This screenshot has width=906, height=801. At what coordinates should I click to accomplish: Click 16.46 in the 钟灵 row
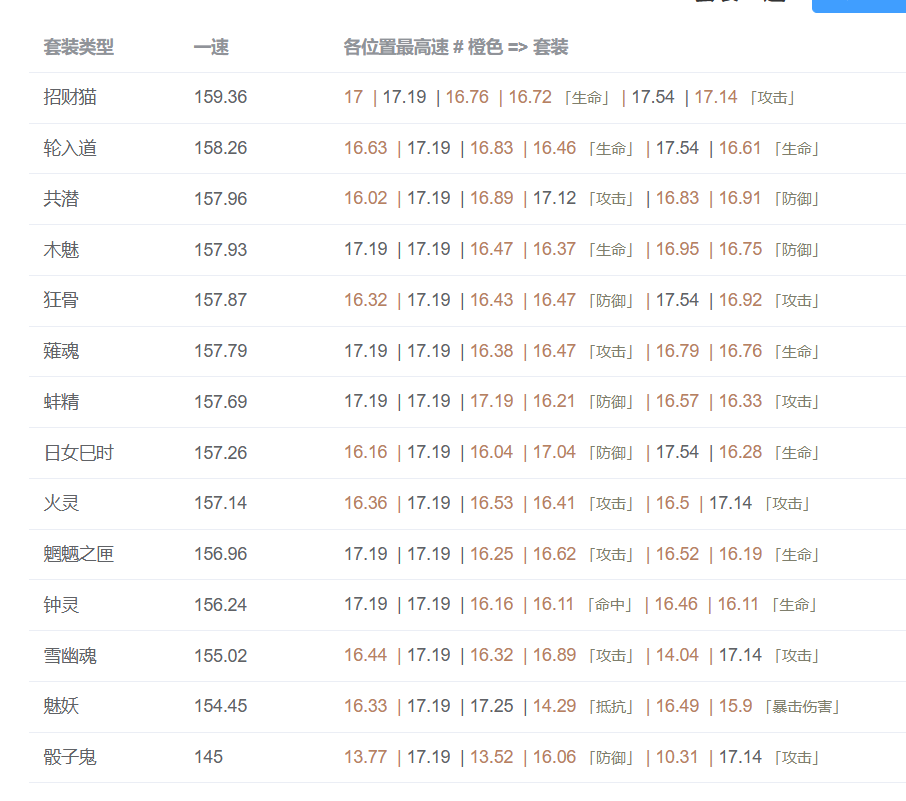point(676,604)
